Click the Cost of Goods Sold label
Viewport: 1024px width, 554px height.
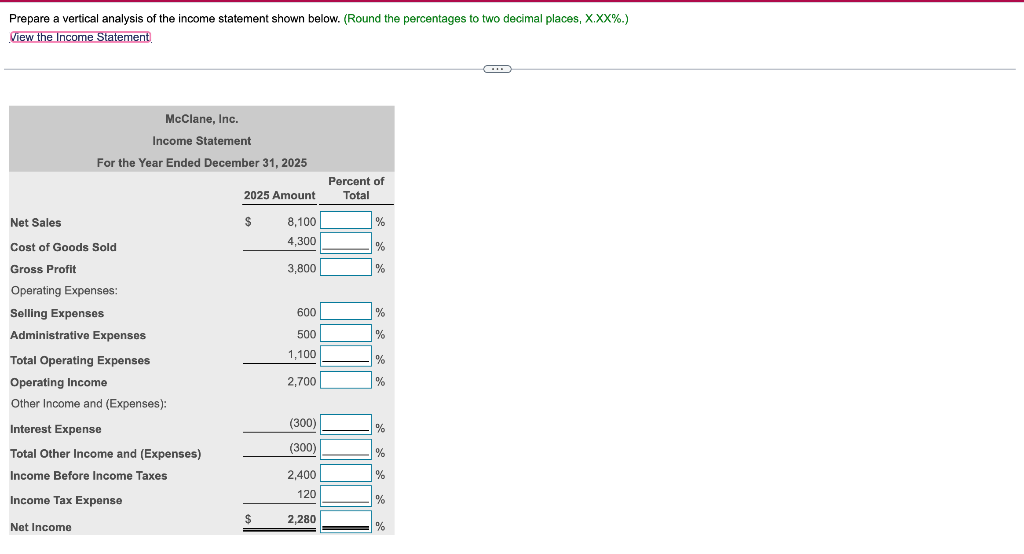tap(63, 248)
